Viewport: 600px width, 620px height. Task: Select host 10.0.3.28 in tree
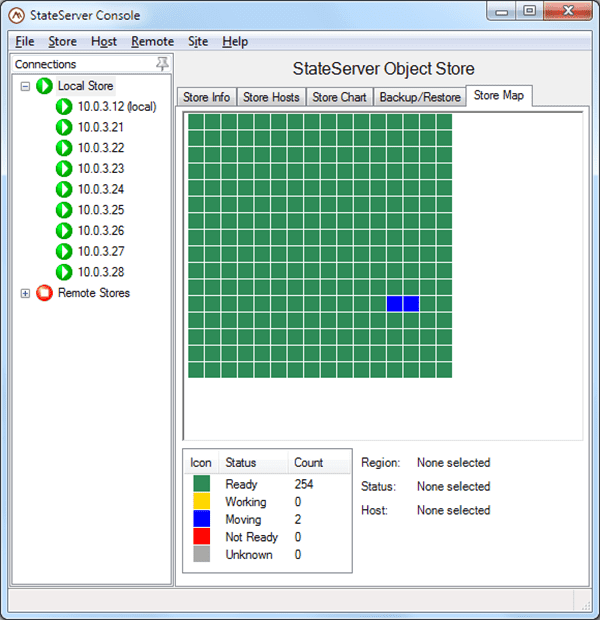(x=101, y=272)
